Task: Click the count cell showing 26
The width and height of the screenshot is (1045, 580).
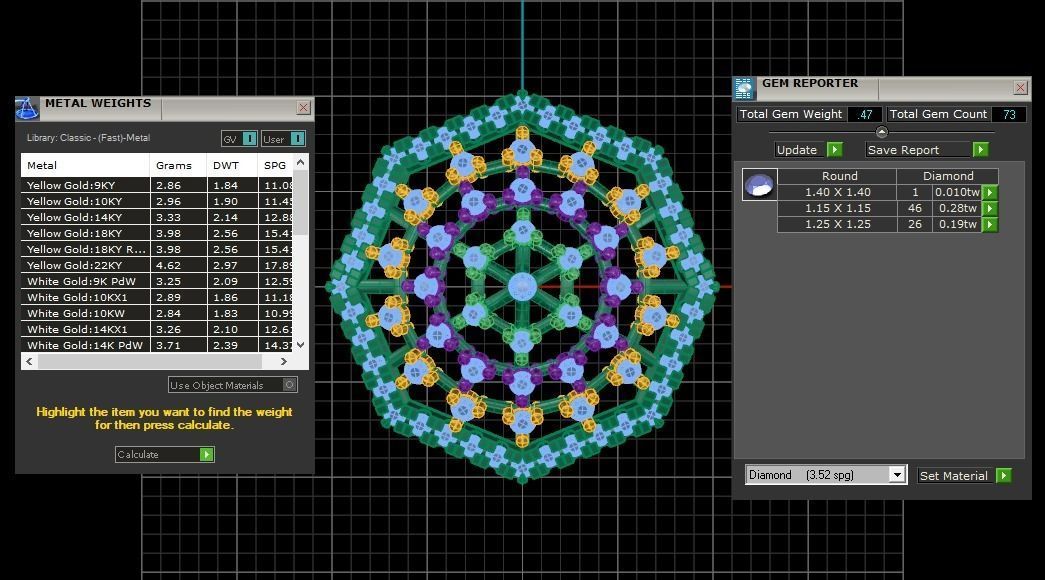Action: [914, 225]
